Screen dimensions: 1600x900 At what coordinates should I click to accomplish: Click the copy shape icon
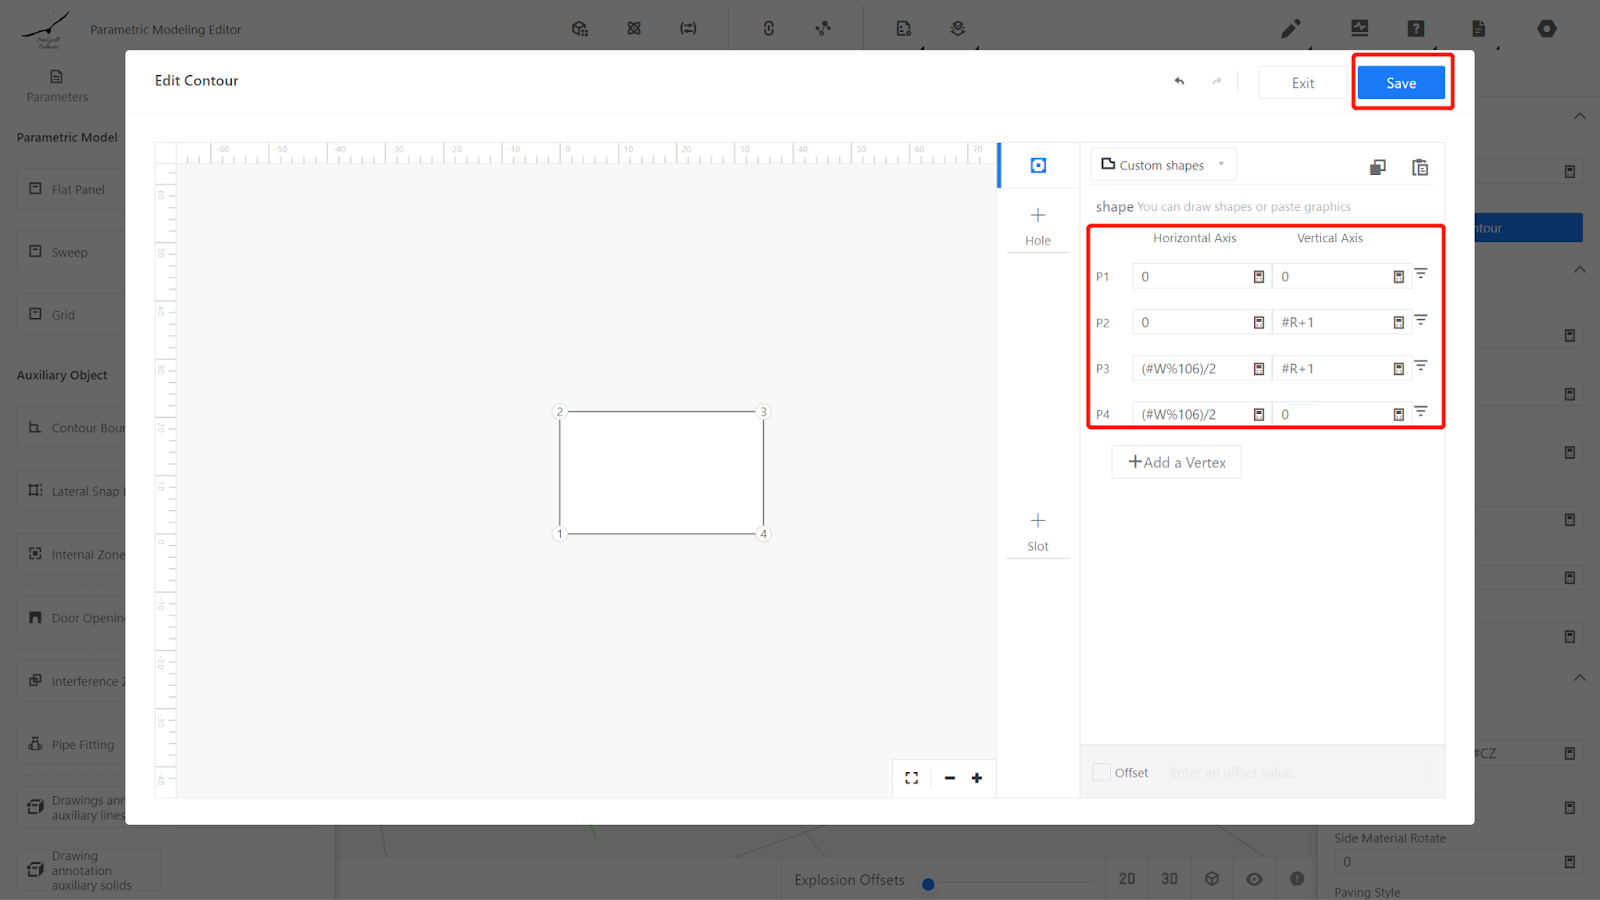pyautogui.click(x=1377, y=167)
